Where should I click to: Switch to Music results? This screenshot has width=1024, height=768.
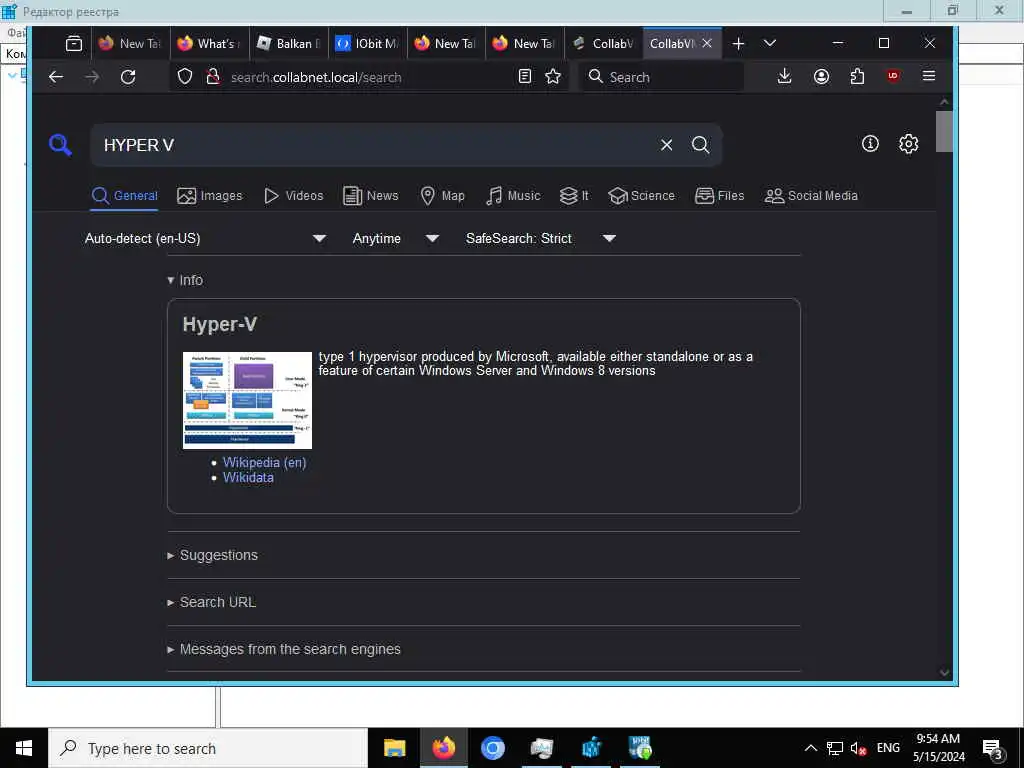[x=513, y=196]
